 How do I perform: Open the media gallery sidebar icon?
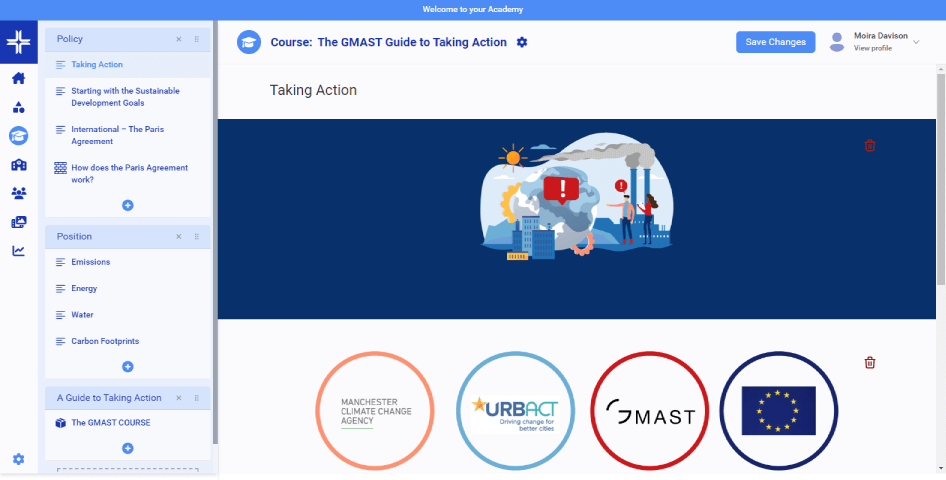point(19,223)
